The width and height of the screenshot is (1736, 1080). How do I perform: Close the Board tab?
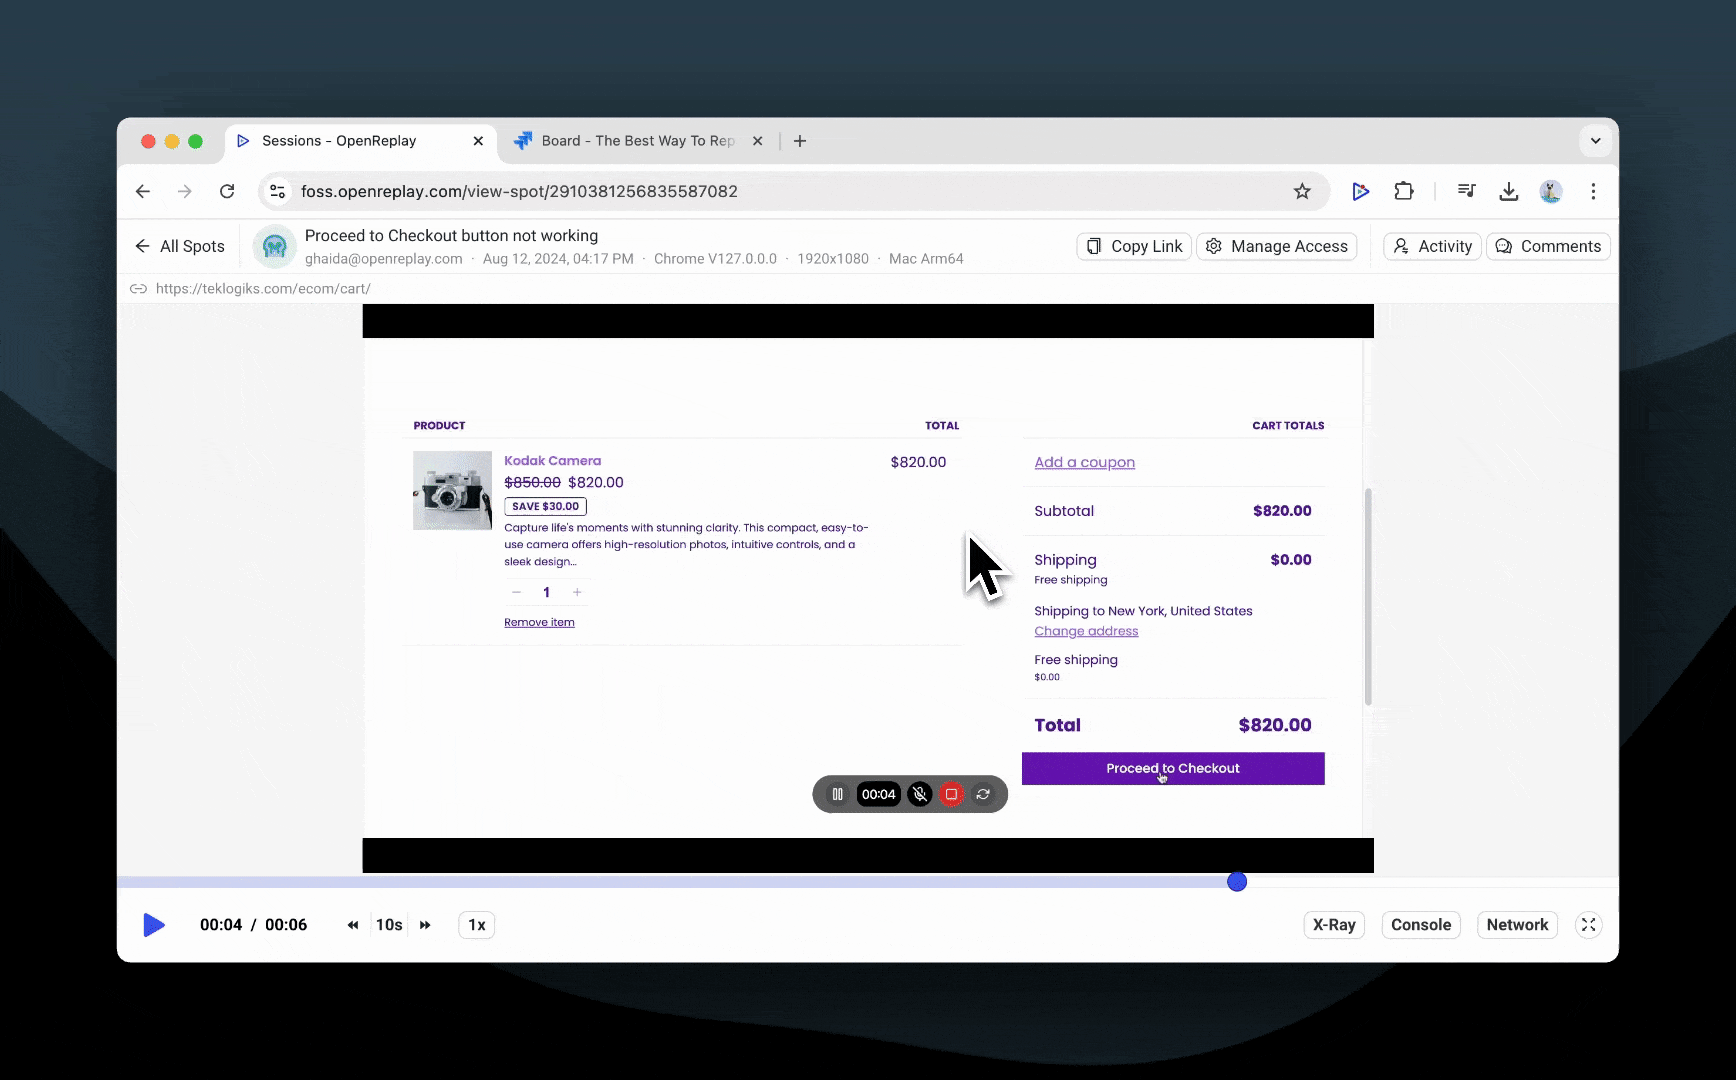pos(757,141)
